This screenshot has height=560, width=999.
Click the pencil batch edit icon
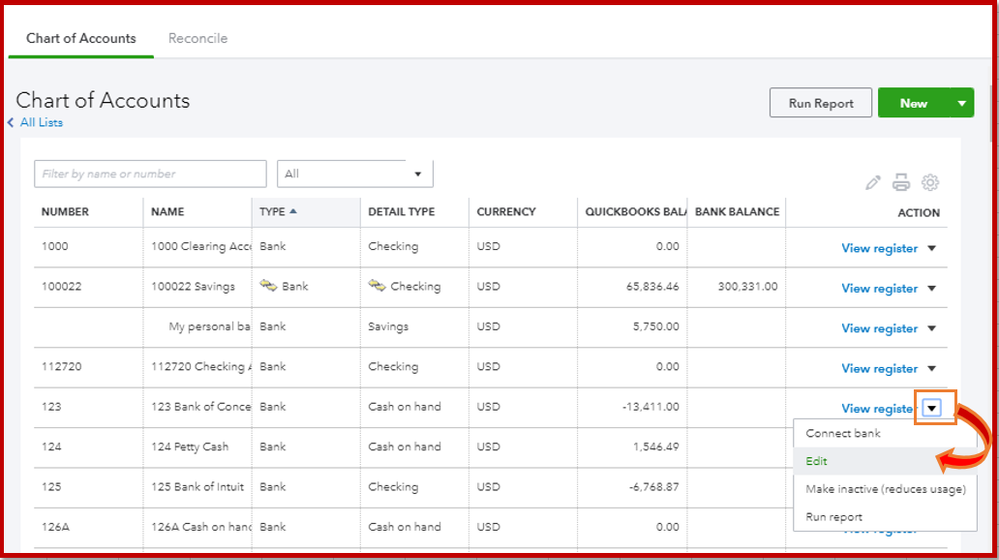click(873, 183)
